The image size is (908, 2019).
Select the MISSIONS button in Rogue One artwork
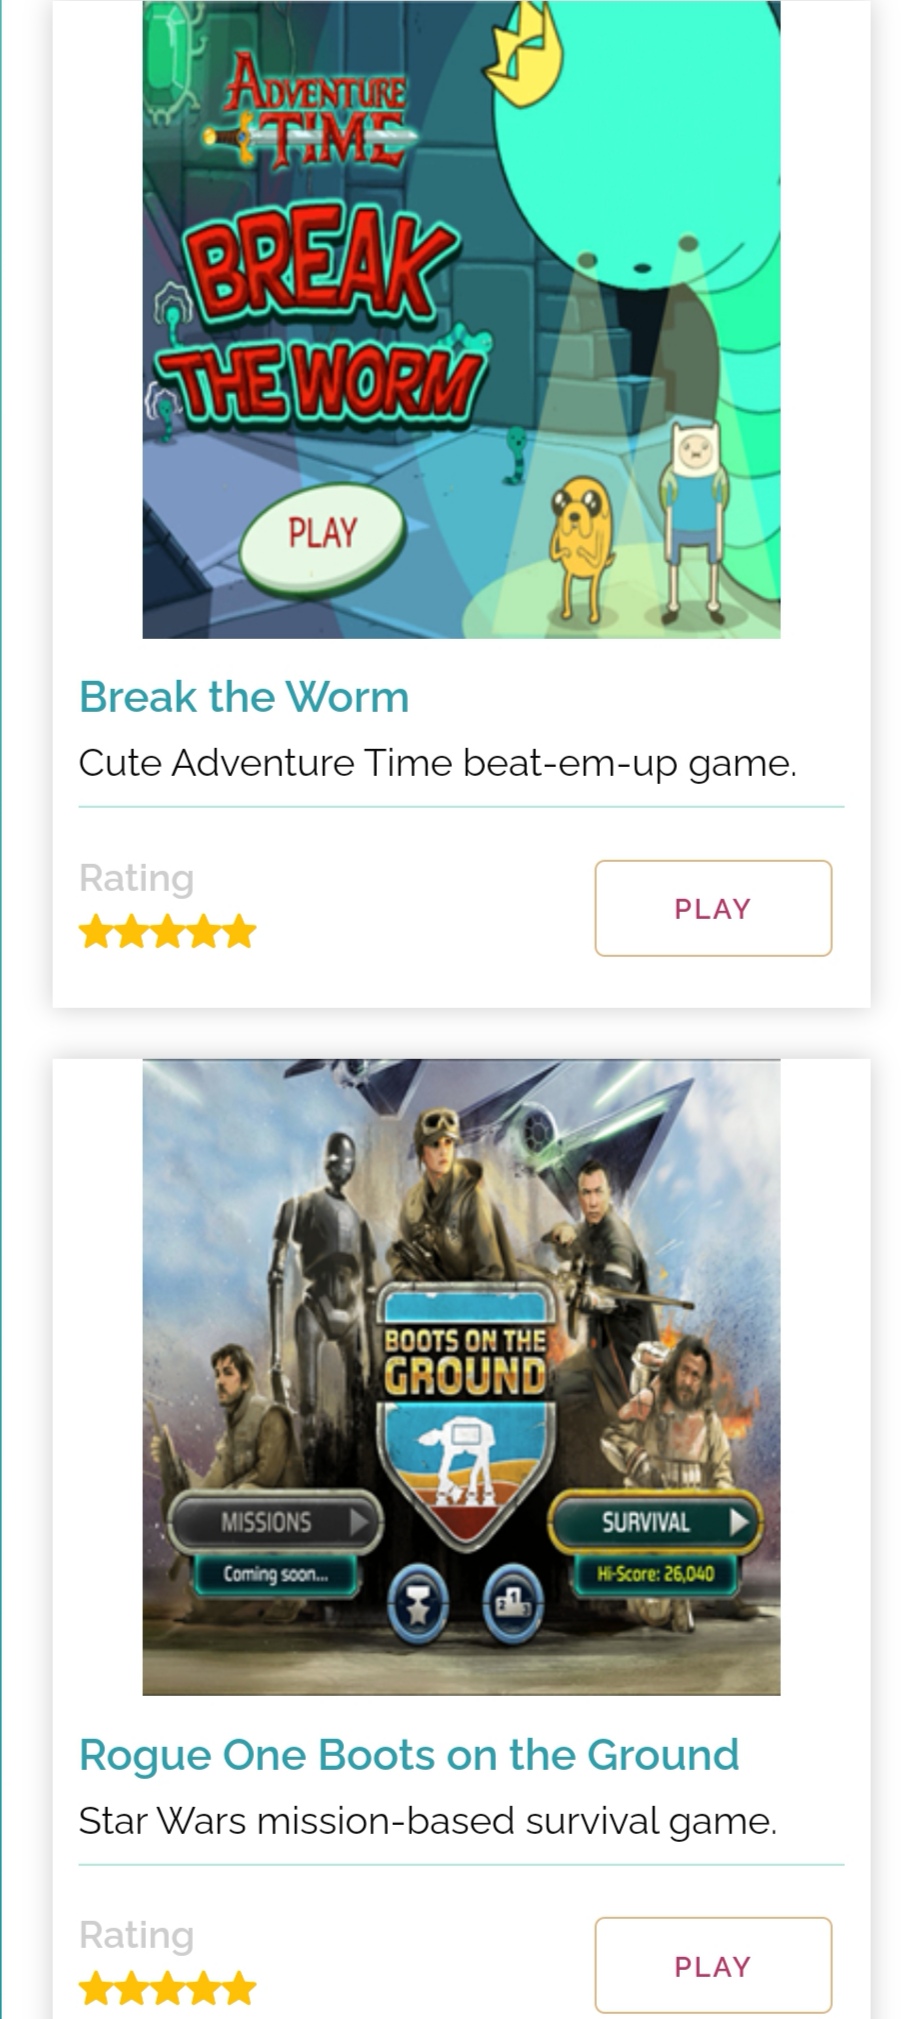(x=276, y=1522)
